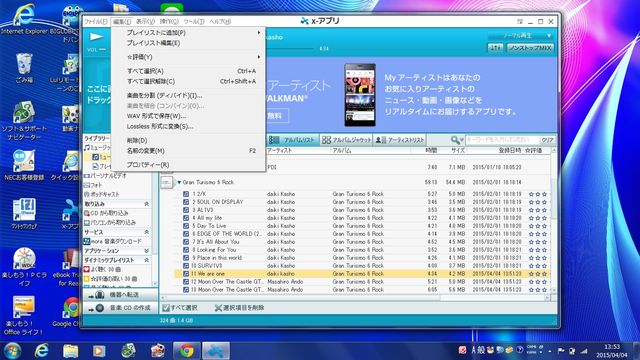The height and width of the screenshot is (360, 640).
Task: Collapse the 取り込み sidebar section
Action: (147, 204)
